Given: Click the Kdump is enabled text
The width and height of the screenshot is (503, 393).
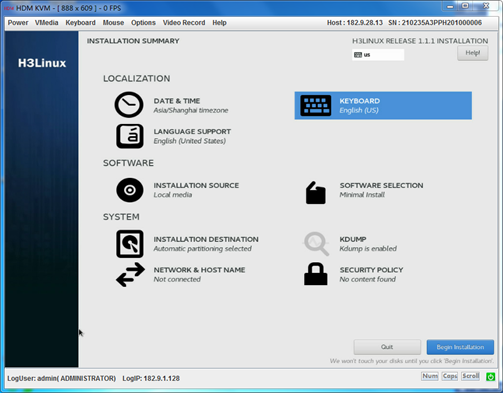Looking at the screenshot, I should pos(368,249).
